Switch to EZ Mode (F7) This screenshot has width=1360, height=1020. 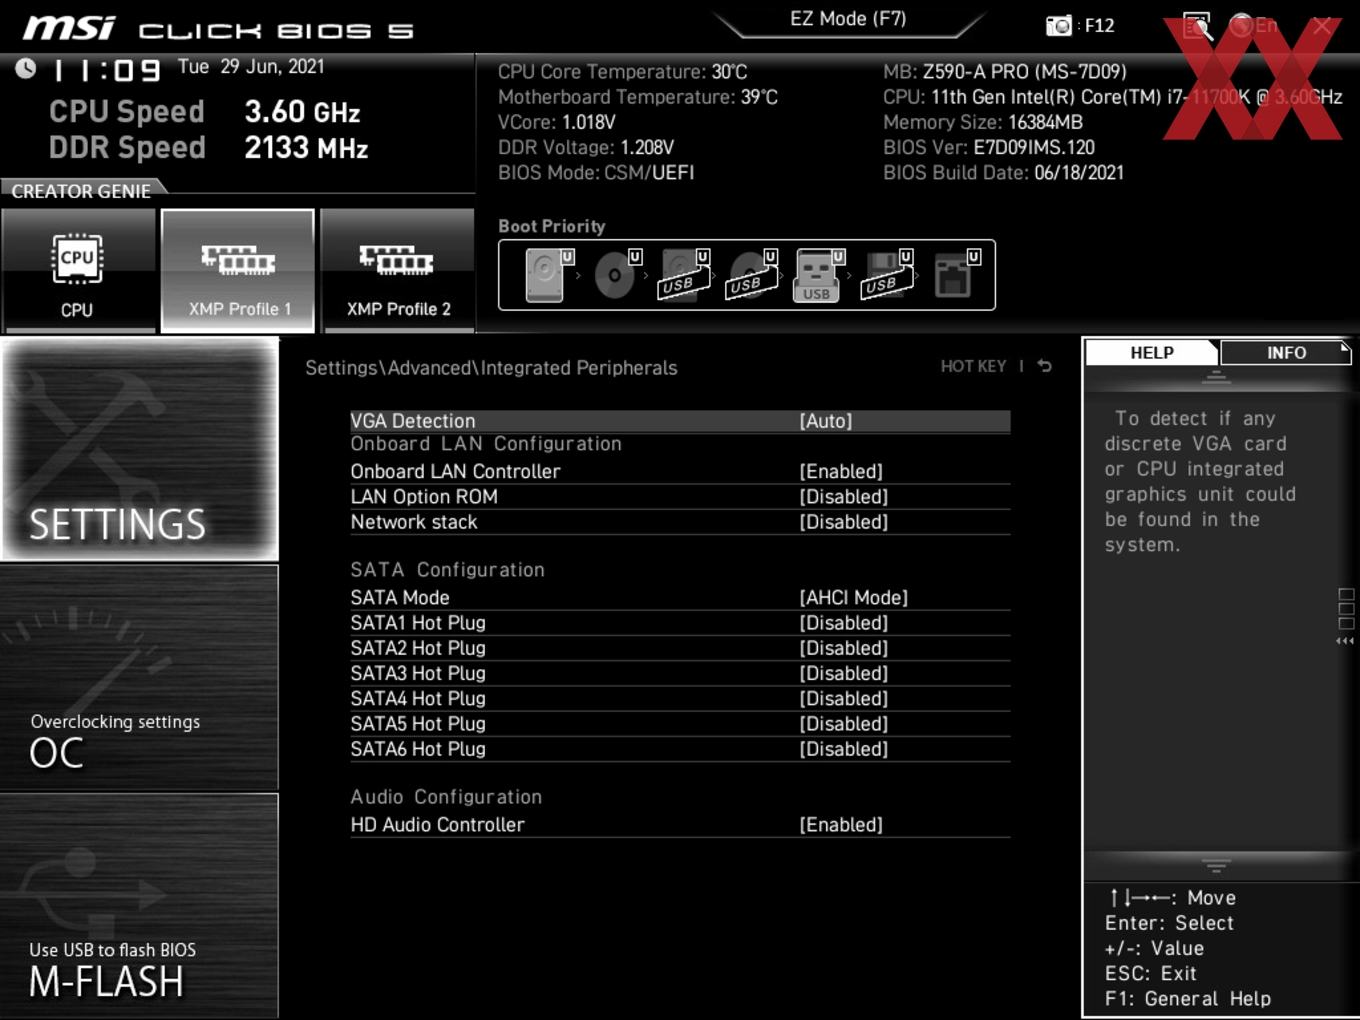click(848, 19)
